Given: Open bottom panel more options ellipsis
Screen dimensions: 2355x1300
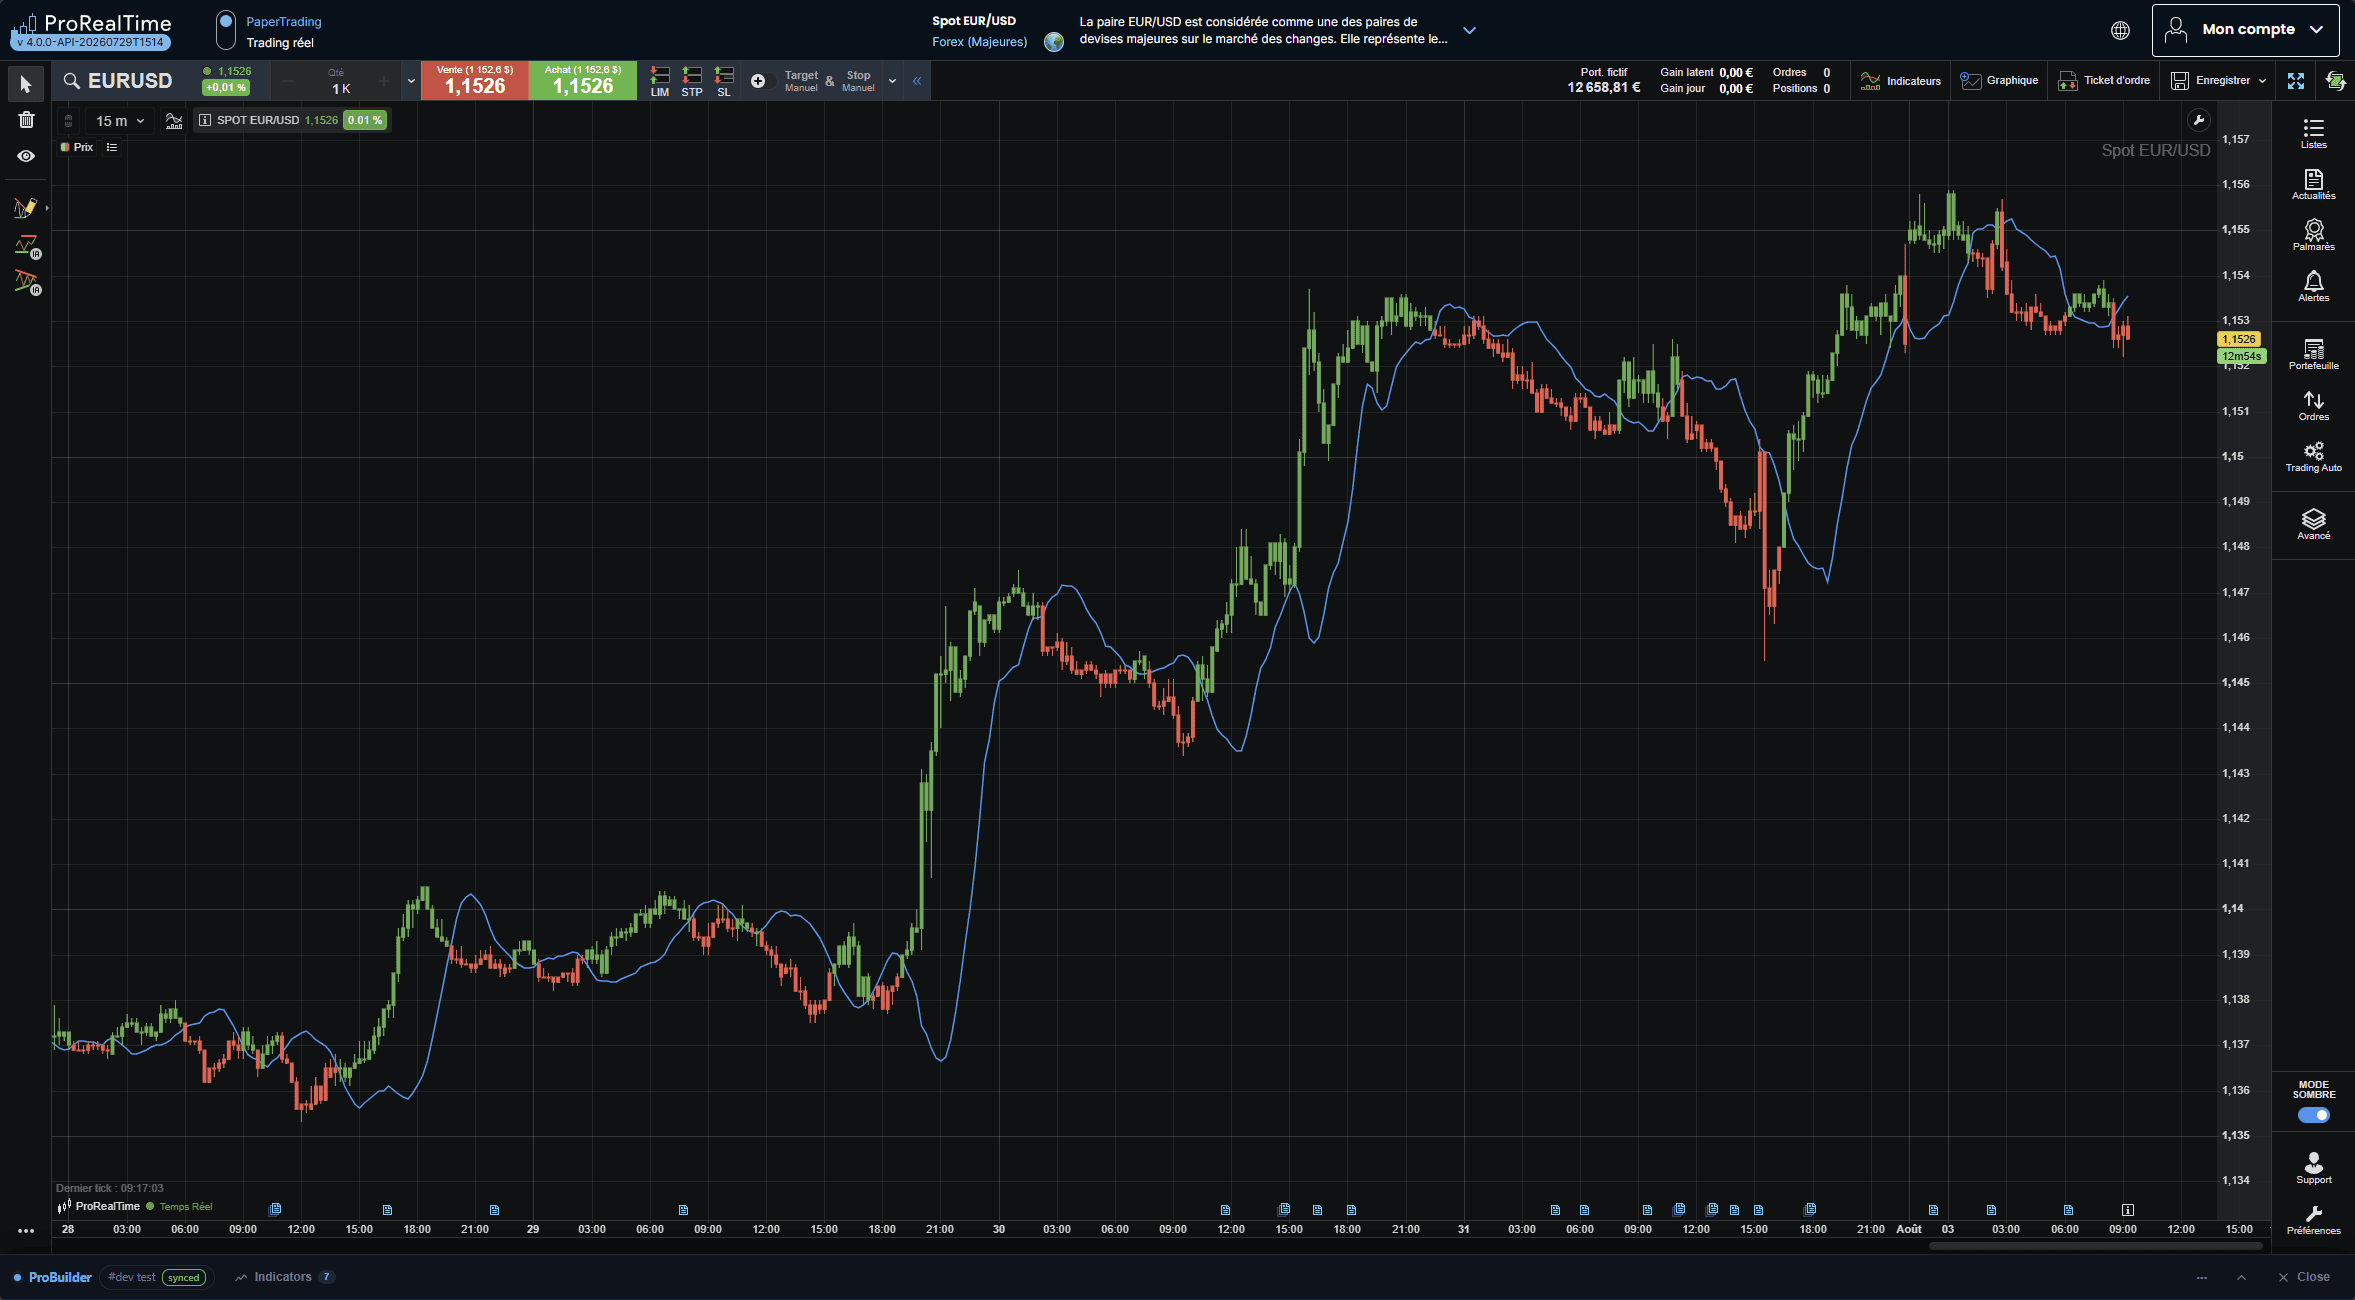Looking at the screenshot, I should 2201,1277.
